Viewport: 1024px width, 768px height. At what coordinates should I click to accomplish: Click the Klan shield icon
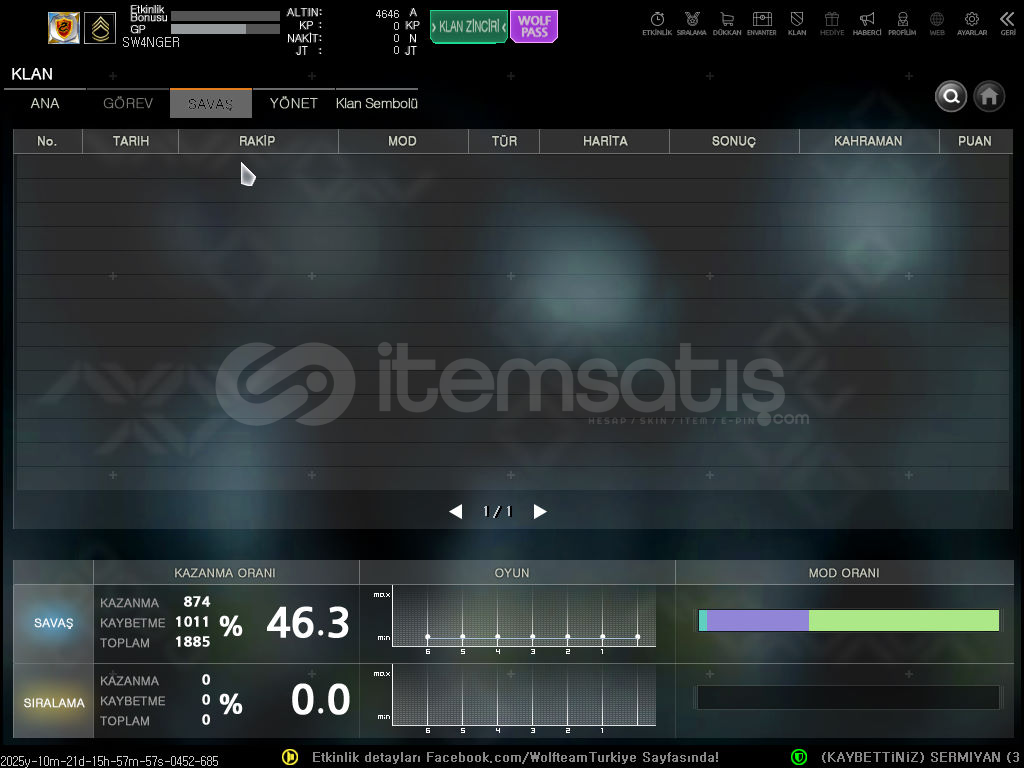pos(797,20)
